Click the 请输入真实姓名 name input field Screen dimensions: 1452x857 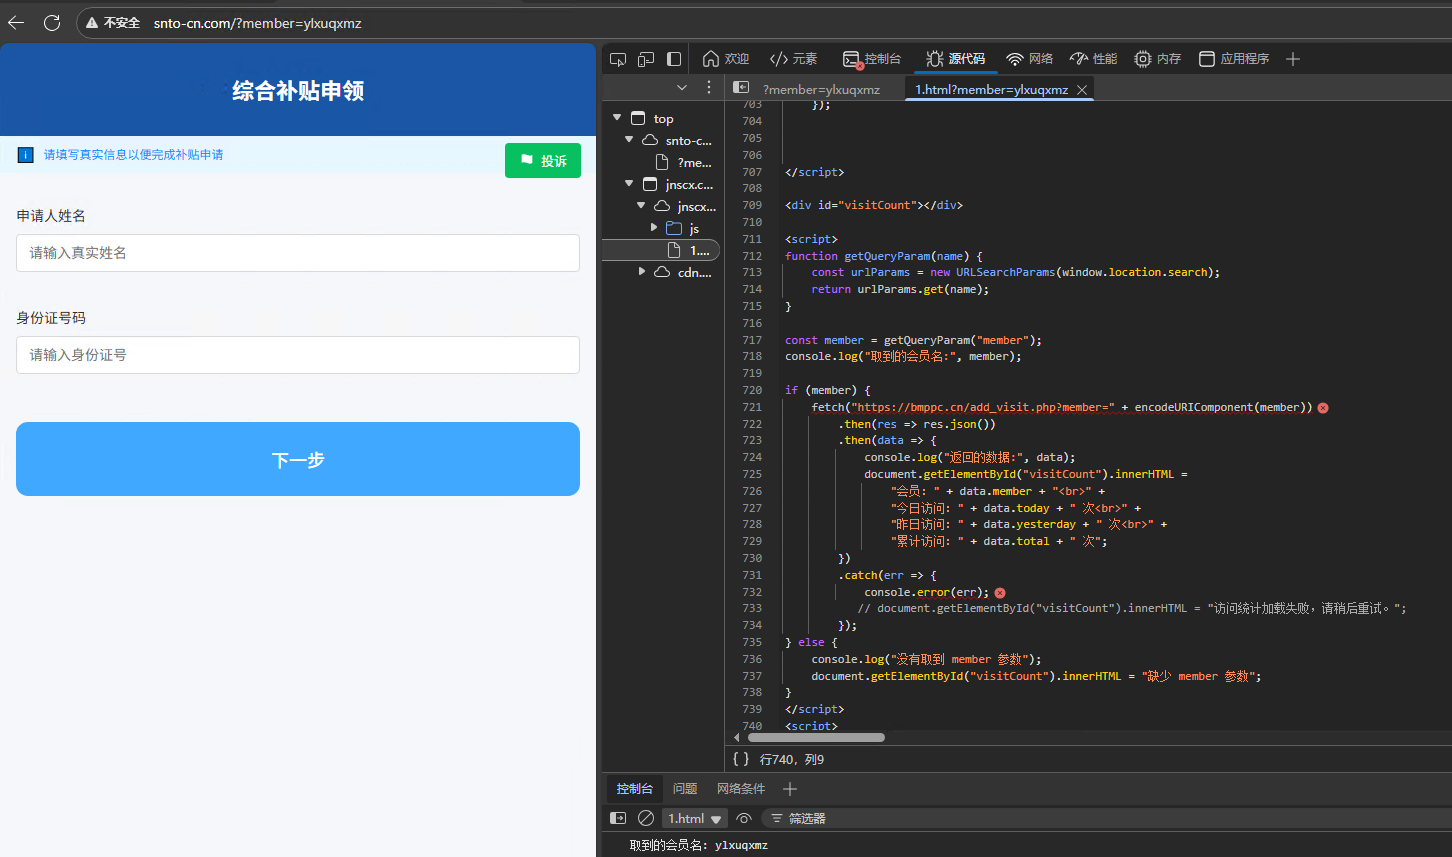click(298, 253)
